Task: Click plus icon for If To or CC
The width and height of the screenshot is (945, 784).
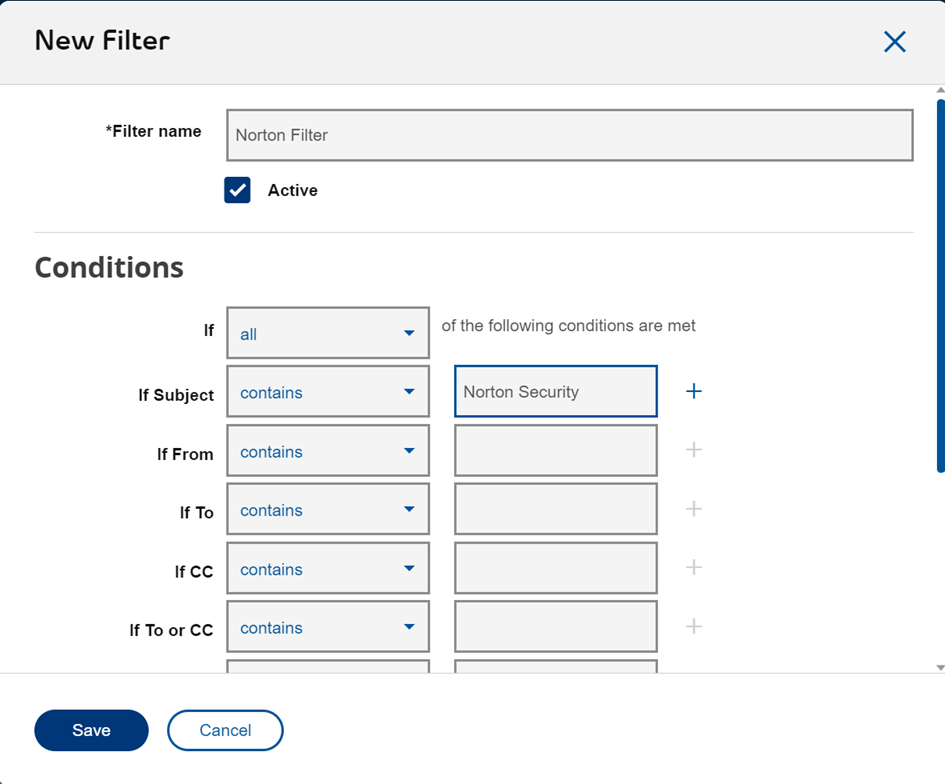Action: (693, 627)
